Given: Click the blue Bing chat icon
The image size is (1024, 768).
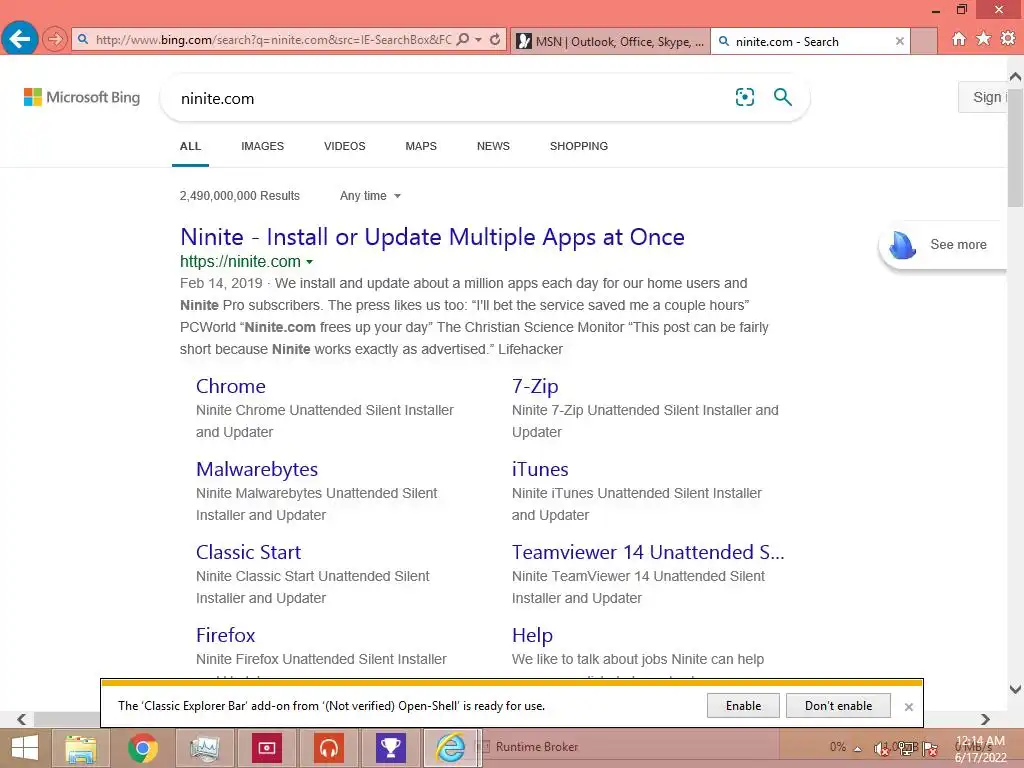Looking at the screenshot, I should [x=903, y=245].
